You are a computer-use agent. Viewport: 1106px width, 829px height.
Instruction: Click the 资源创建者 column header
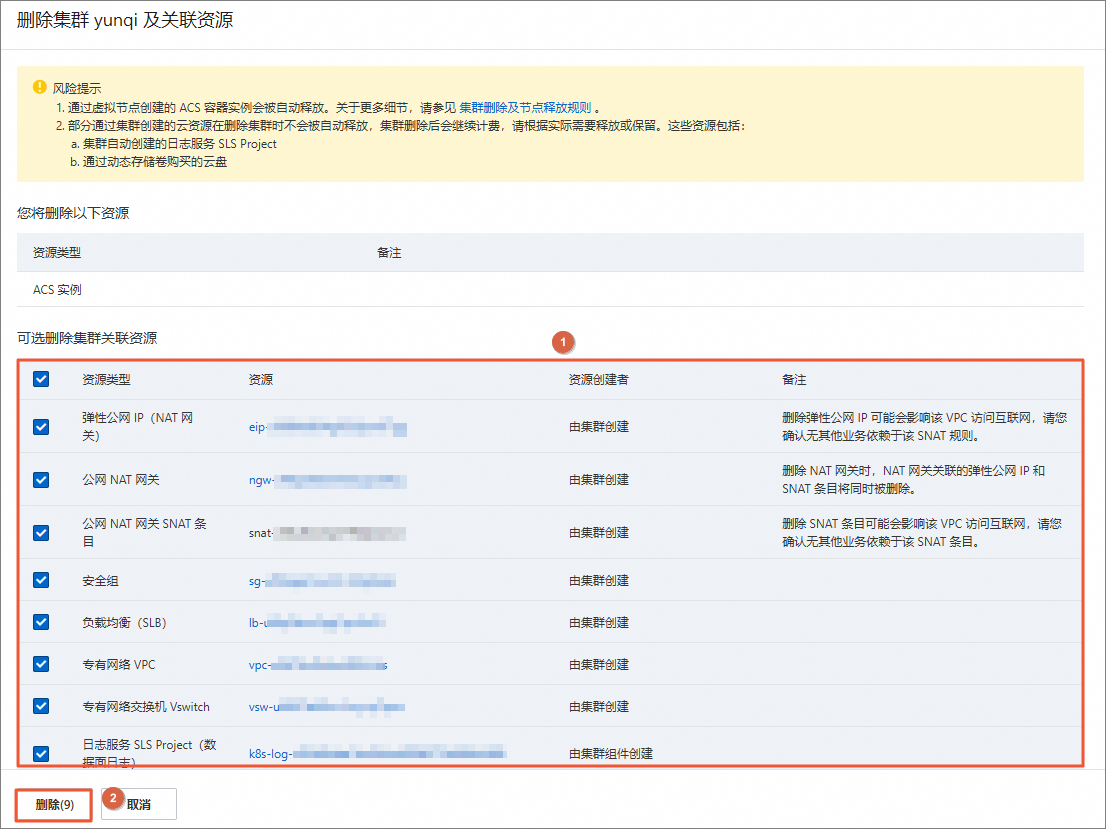[x=598, y=380]
